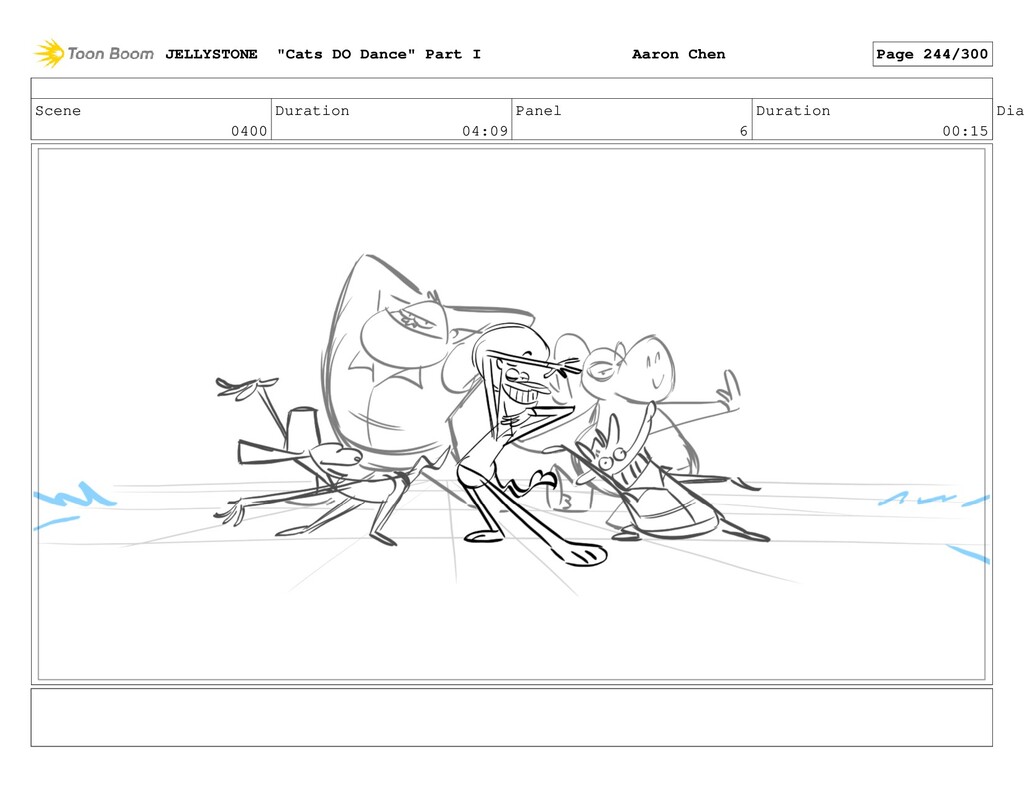
Task: Click the Page 244/300 indicator box
Action: pos(932,54)
